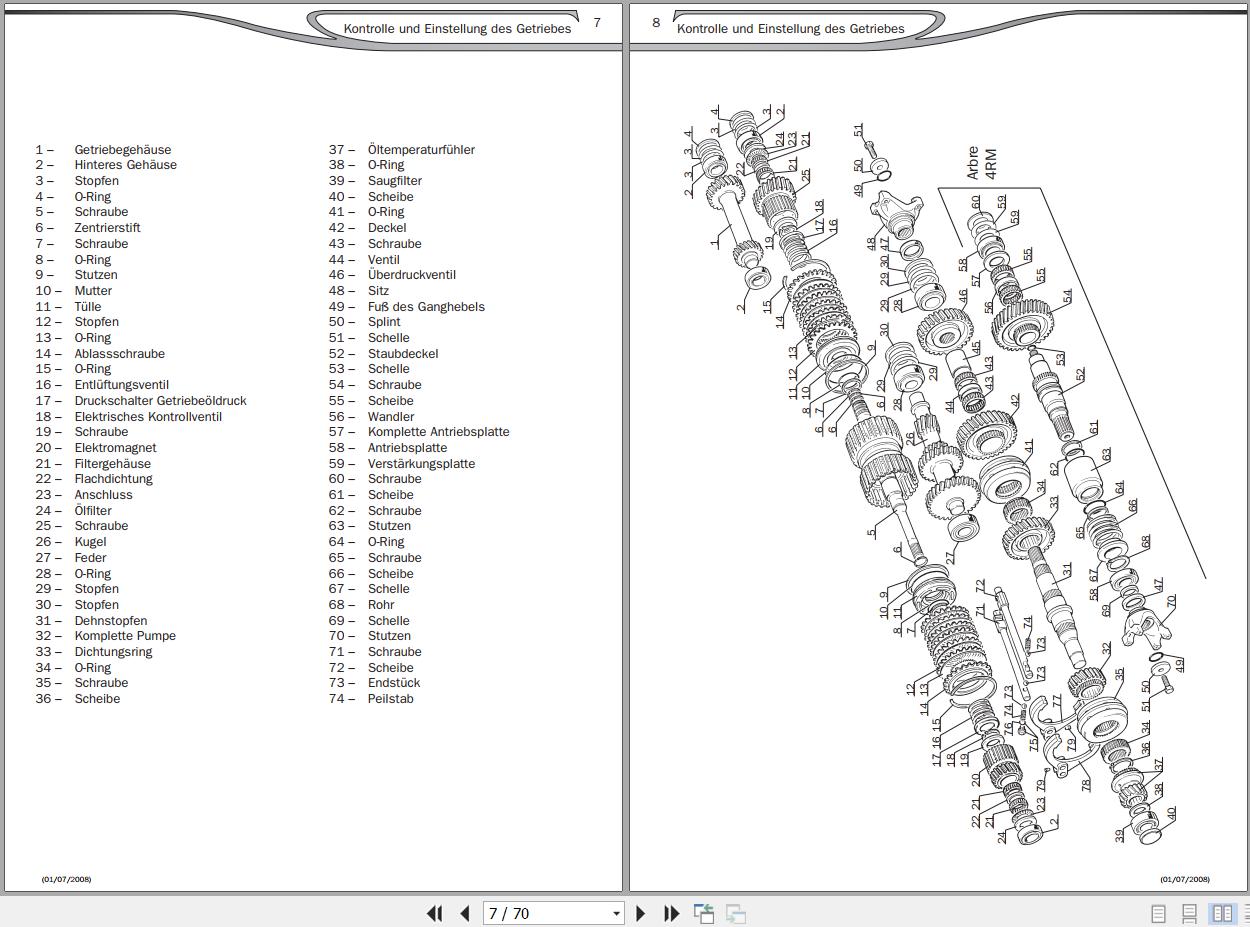Click the legend entry 'Komplette Pumpe'
The width and height of the screenshot is (1250, 927).
(x=125, y=636)
